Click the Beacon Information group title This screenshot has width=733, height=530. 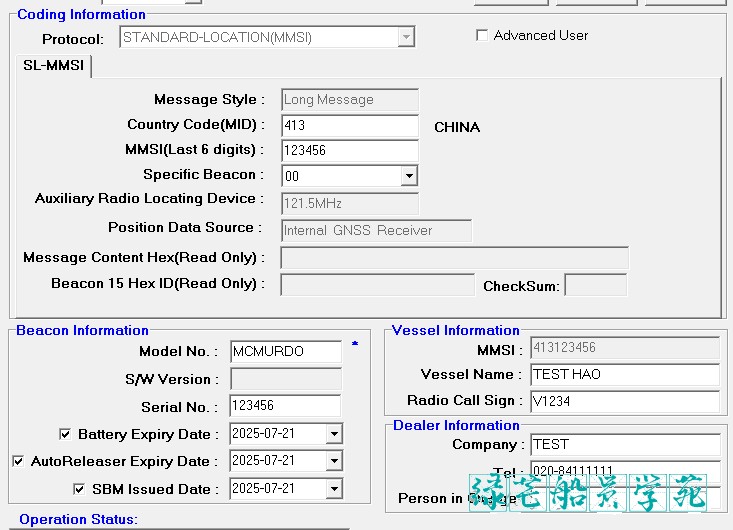pyautogui.click(x=82, y=330)
